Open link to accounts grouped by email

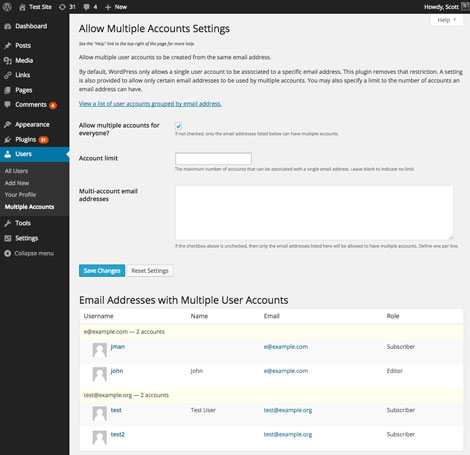click(150, 104)
